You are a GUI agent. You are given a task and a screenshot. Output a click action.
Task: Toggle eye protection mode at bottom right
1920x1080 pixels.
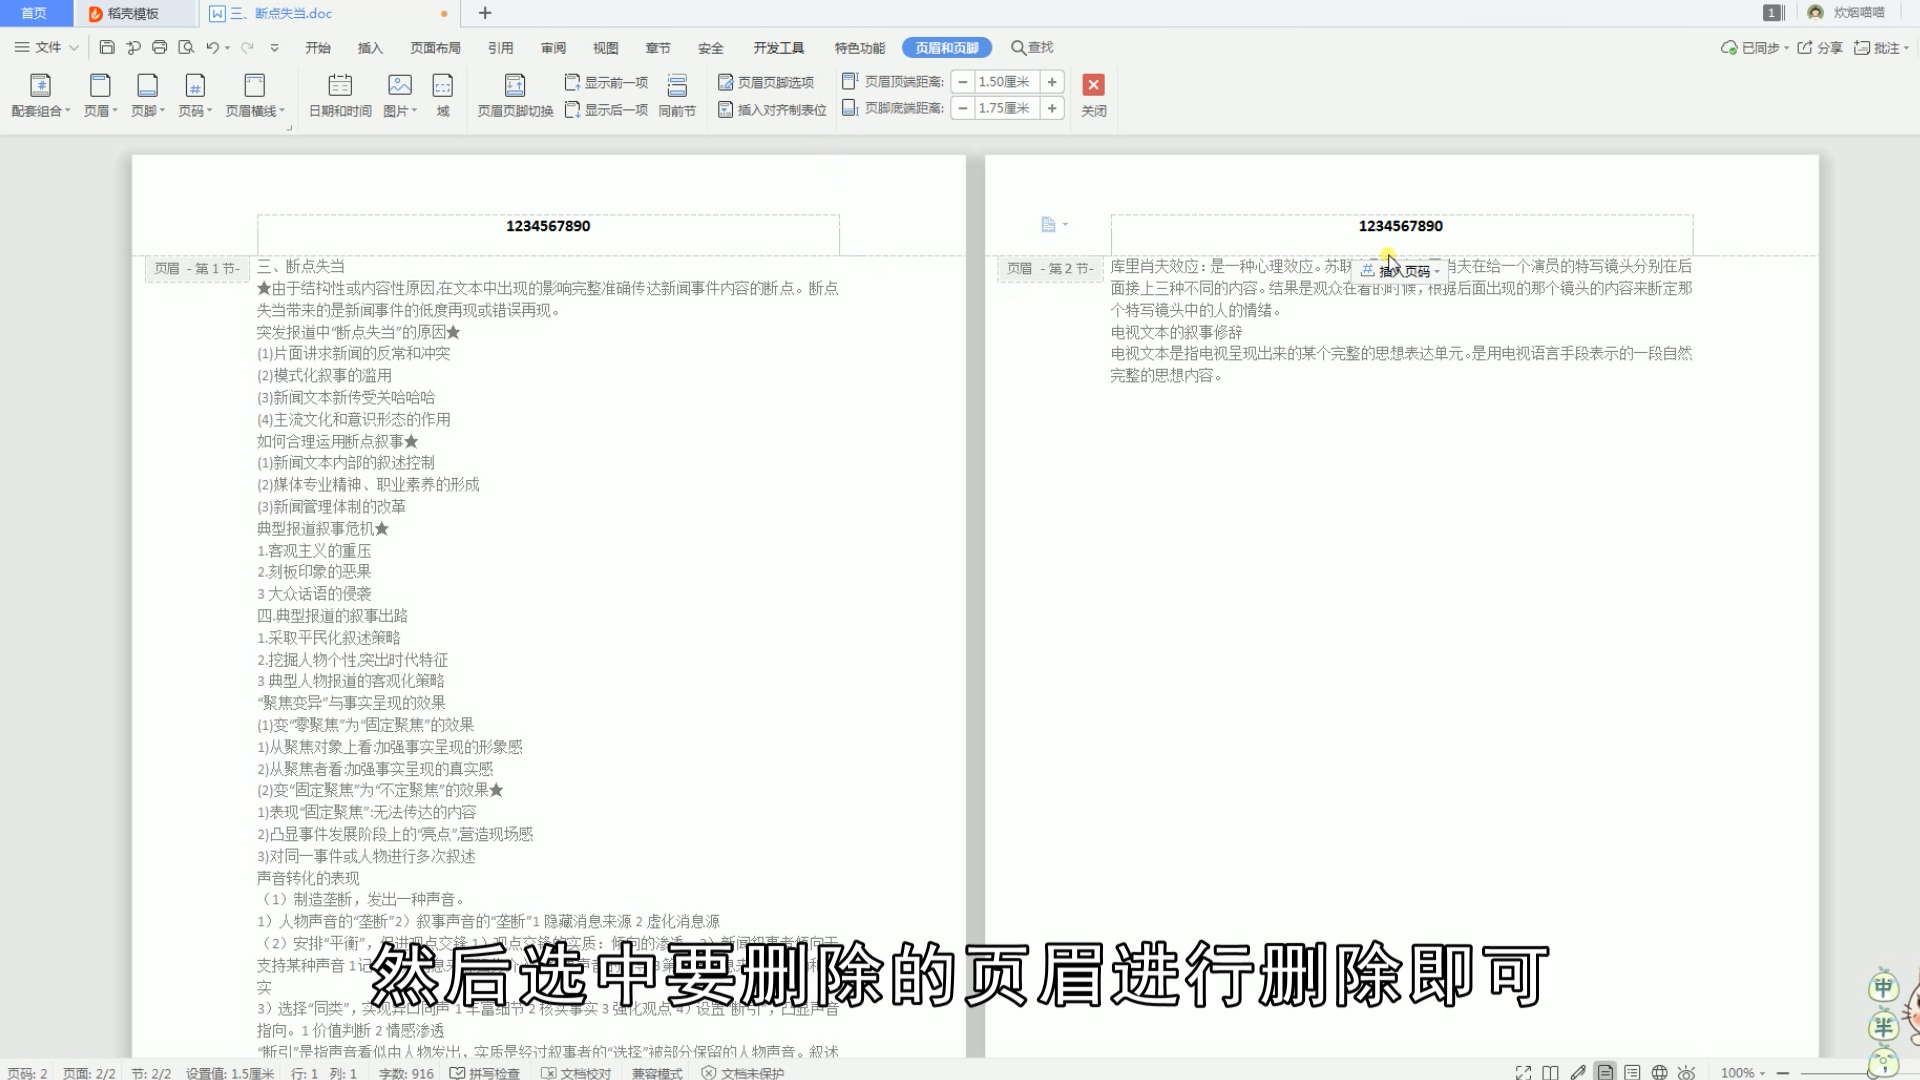coord(1686,1071)
